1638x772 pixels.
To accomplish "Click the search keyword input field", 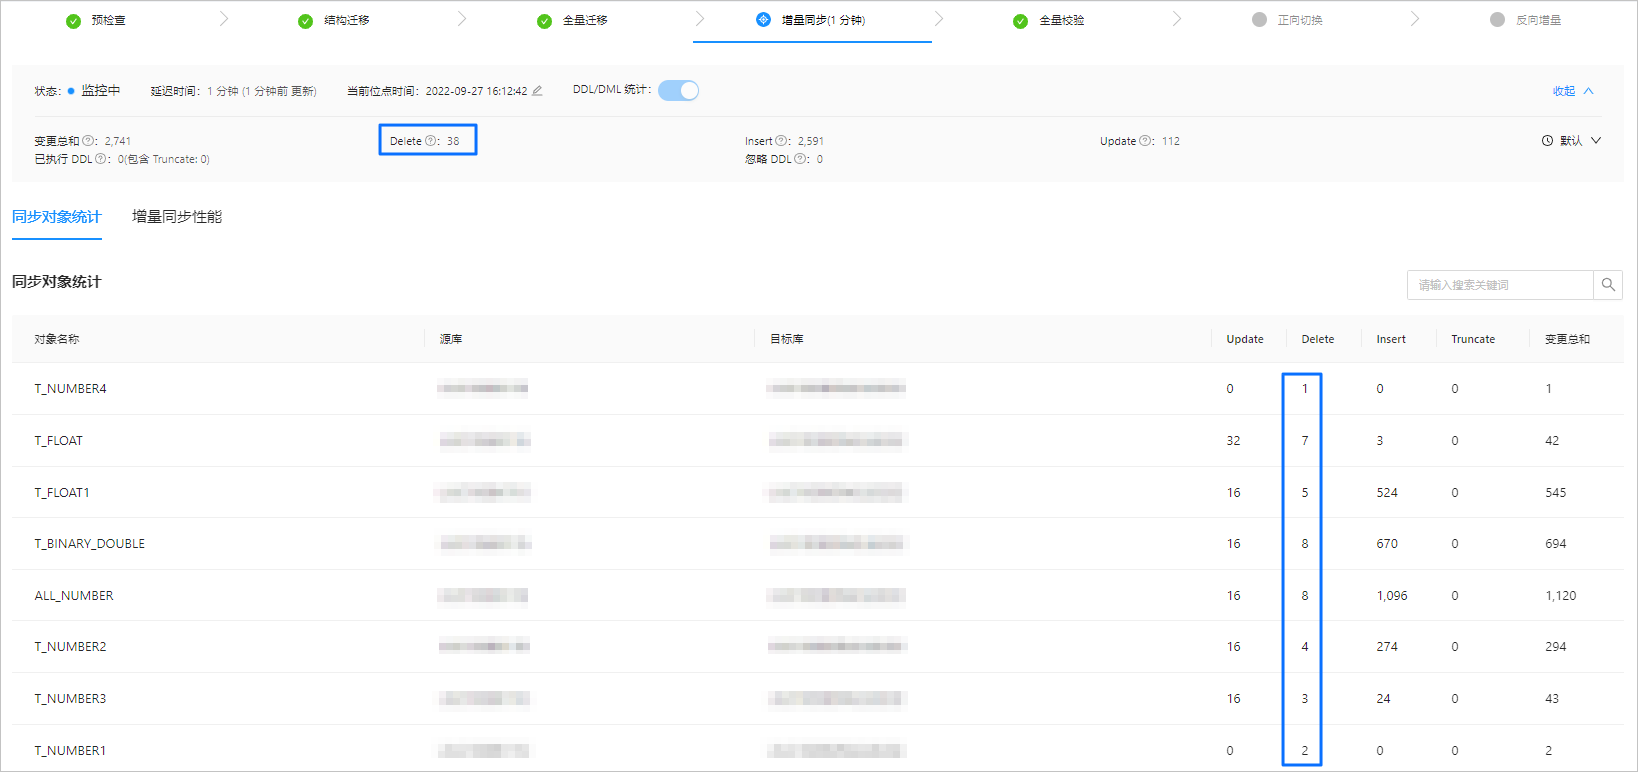I will (1499, 285).
